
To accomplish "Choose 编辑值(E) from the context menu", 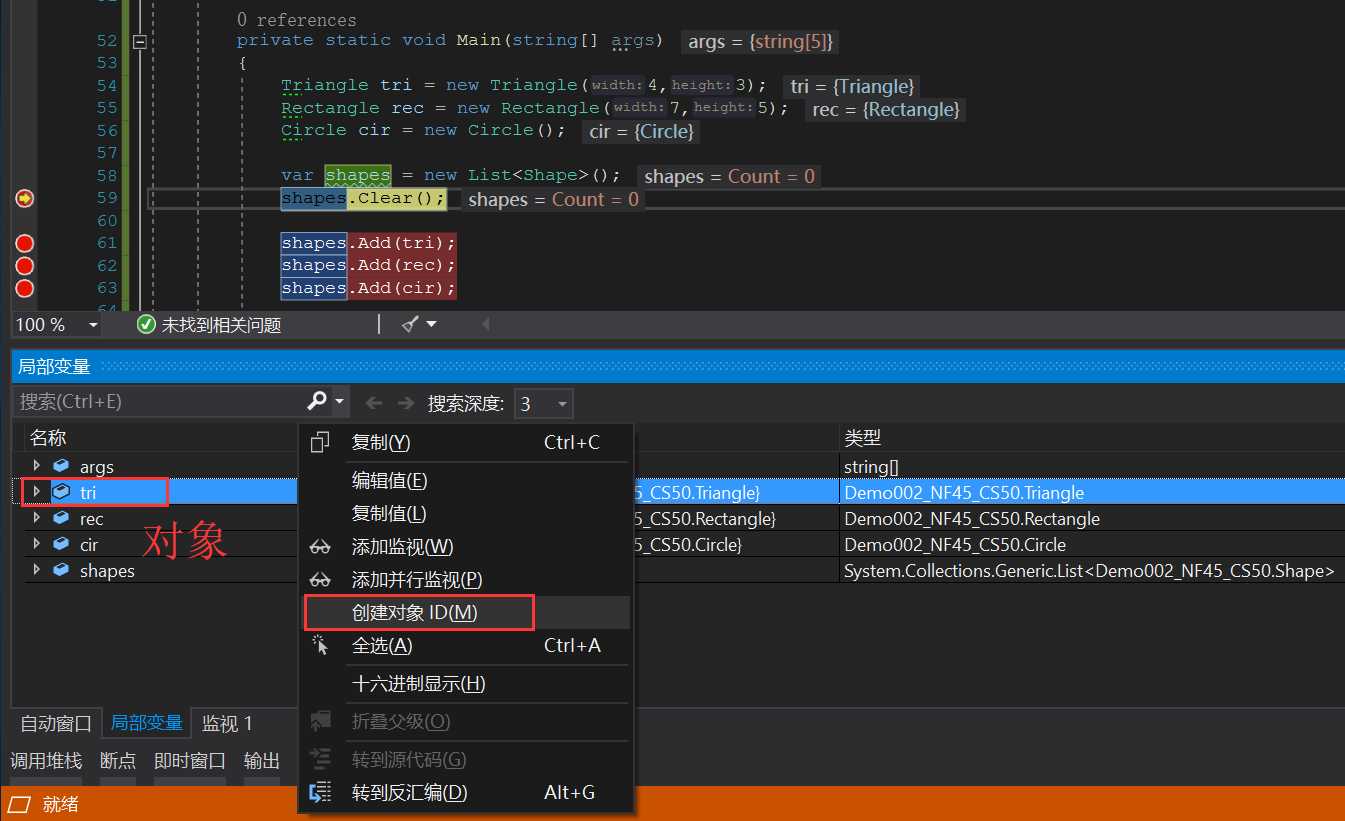I will pos(466,481).
